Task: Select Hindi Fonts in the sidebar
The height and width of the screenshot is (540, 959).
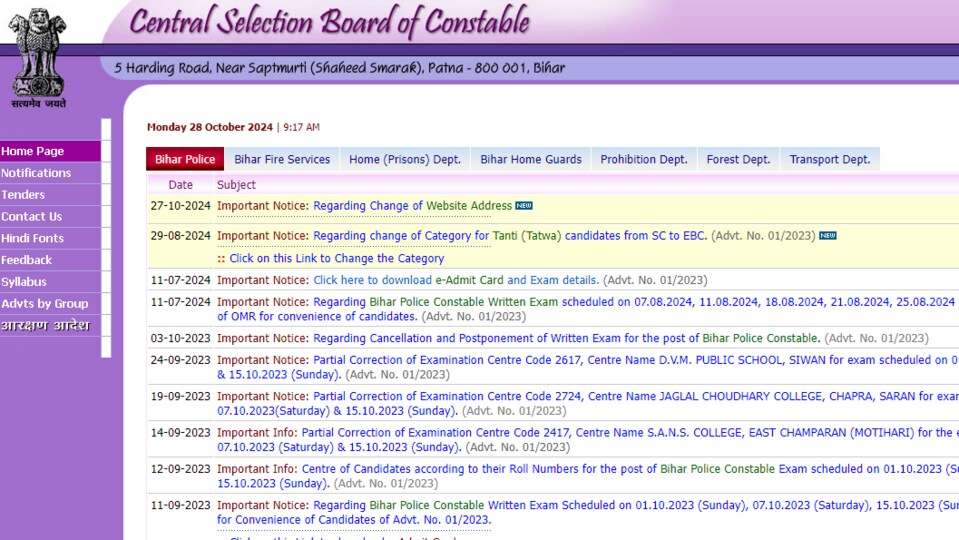Action: point(50,238)
